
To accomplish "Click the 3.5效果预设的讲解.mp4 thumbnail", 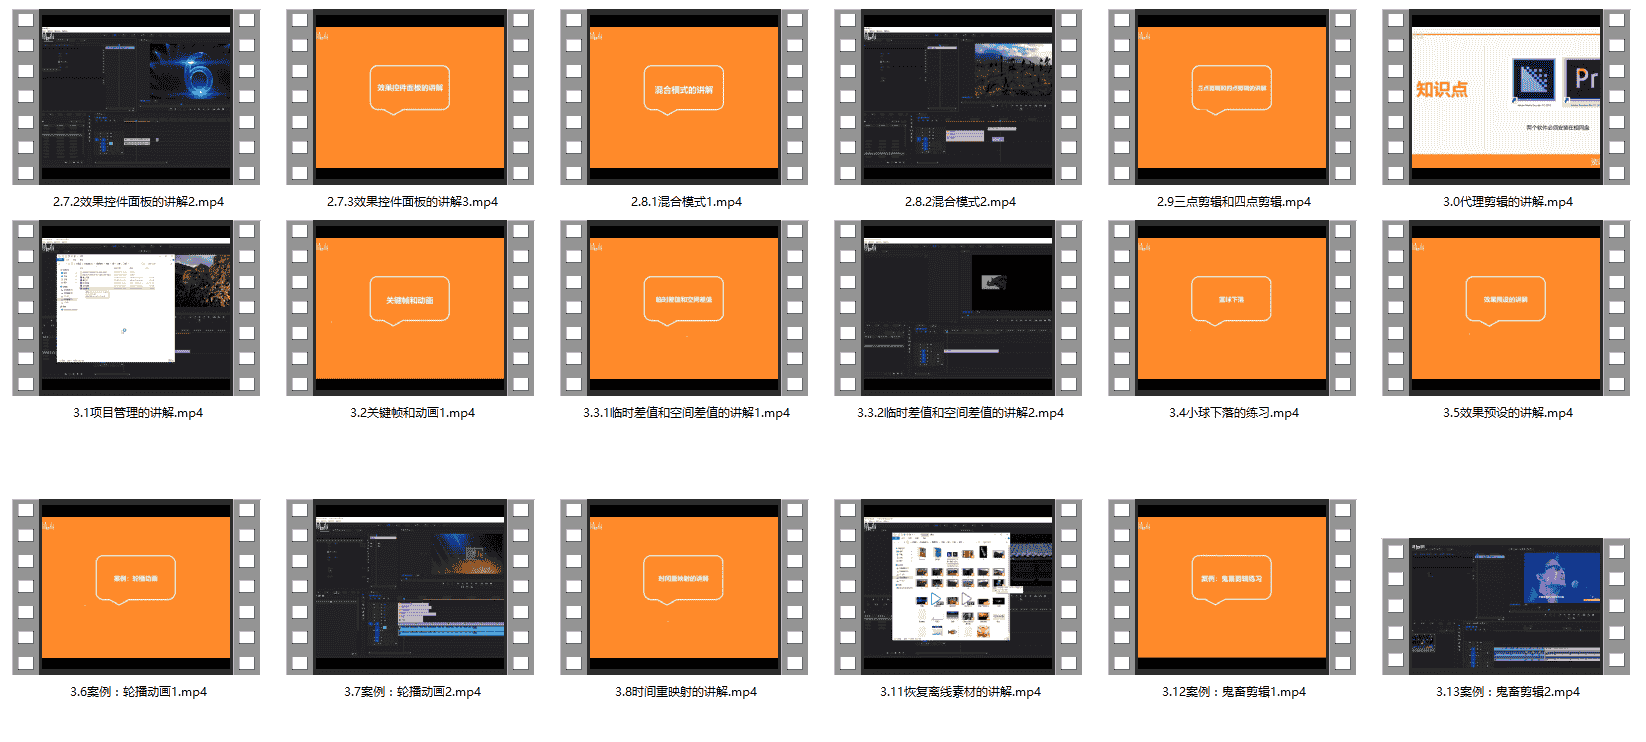I will click(1506, 308).
